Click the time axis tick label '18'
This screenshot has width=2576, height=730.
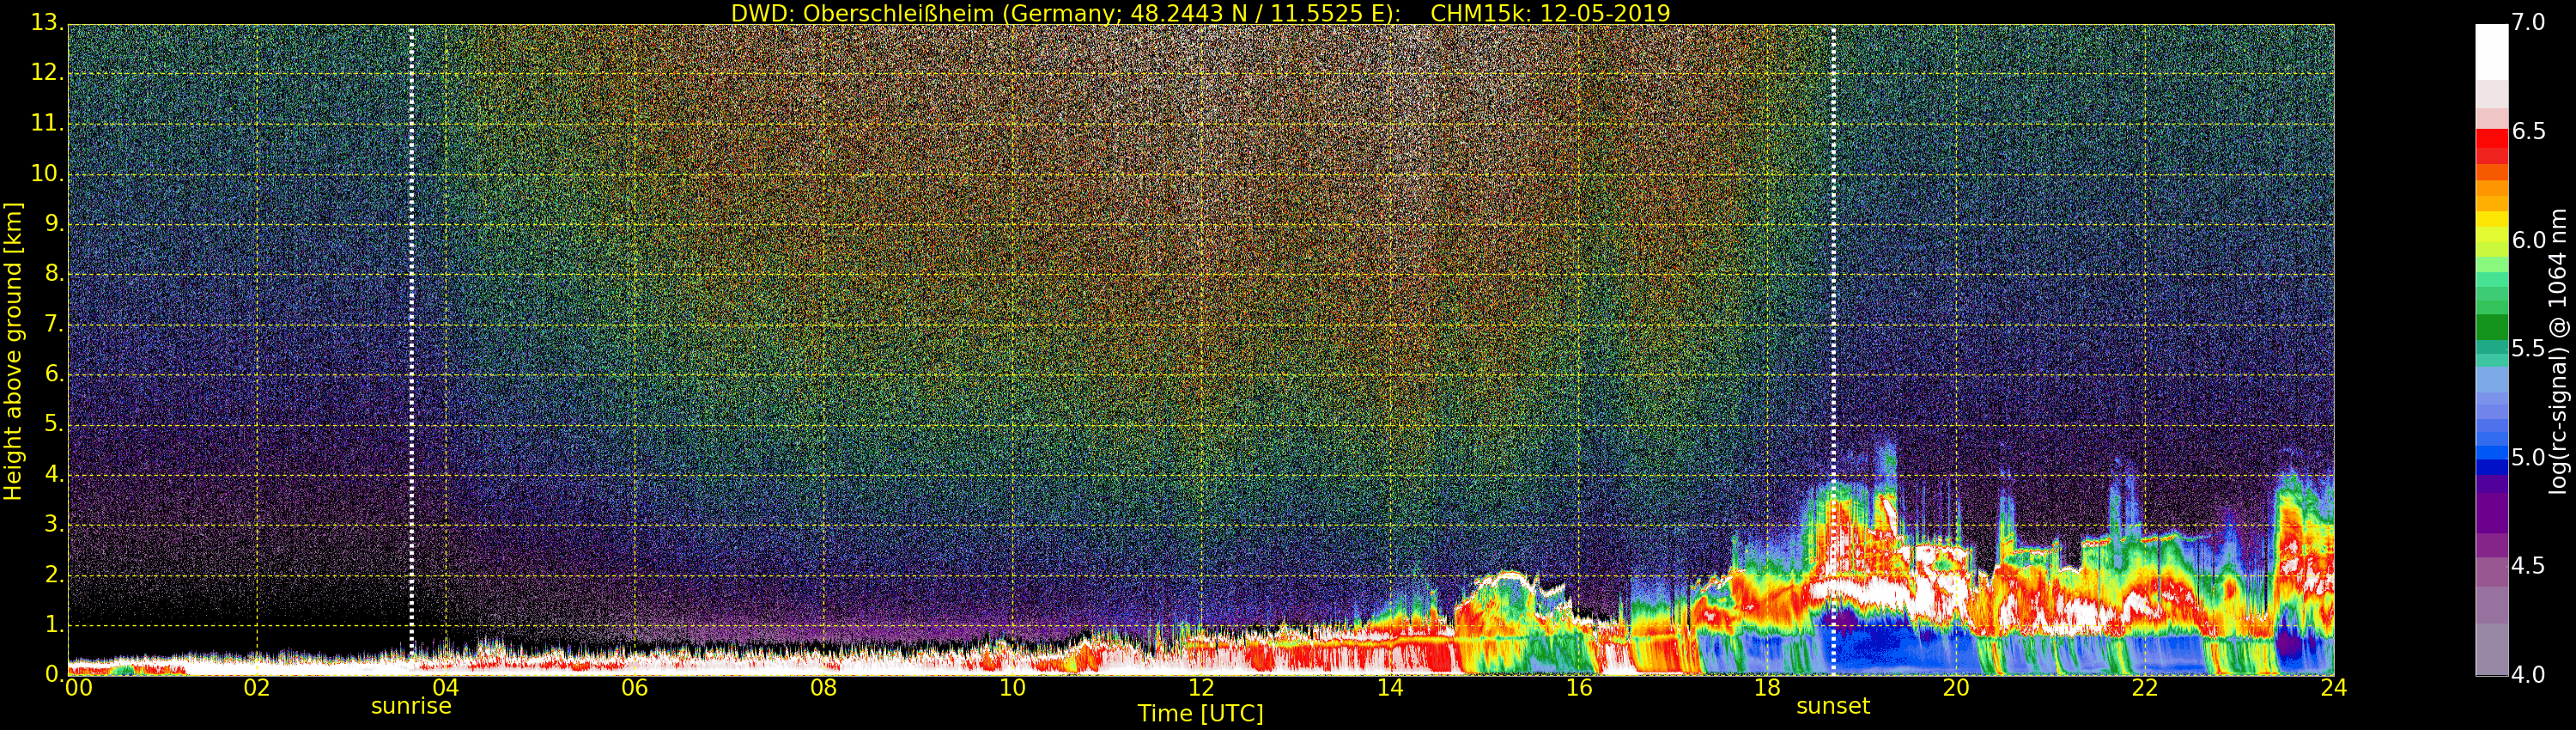(x=1767, y=688)
